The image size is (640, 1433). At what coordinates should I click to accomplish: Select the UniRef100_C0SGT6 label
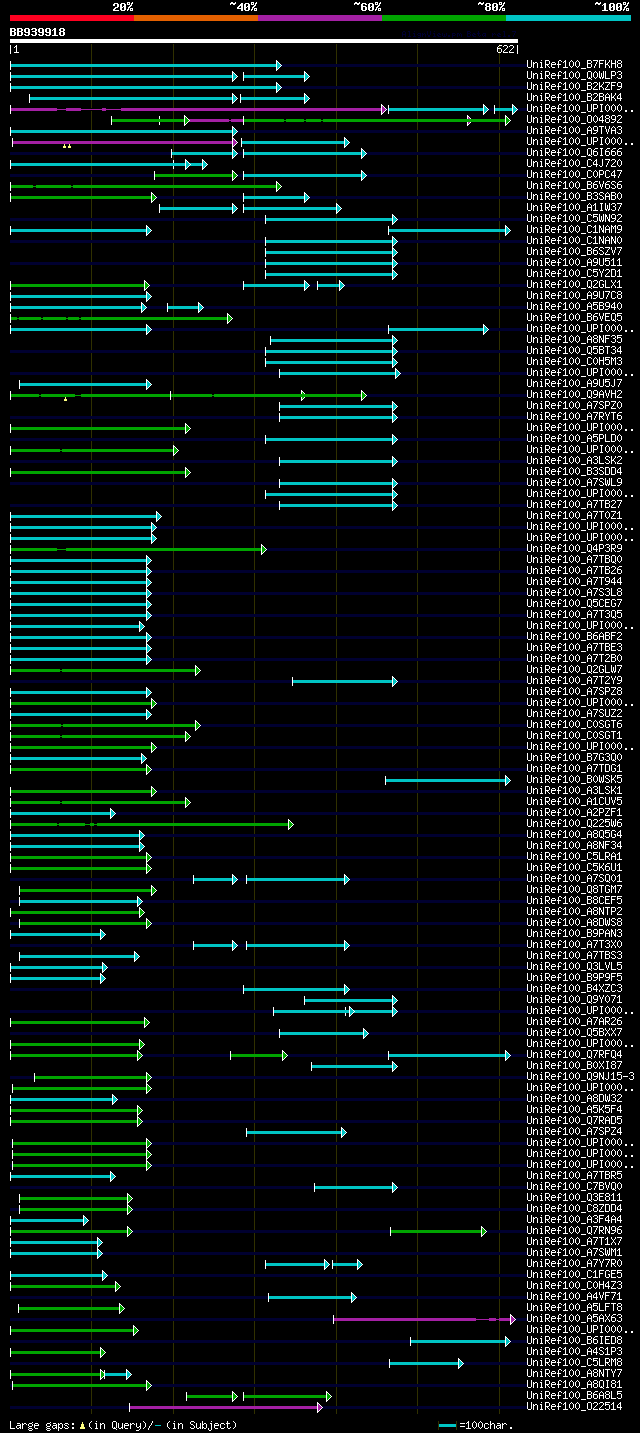pyautogui.click(x=574, y=725)
